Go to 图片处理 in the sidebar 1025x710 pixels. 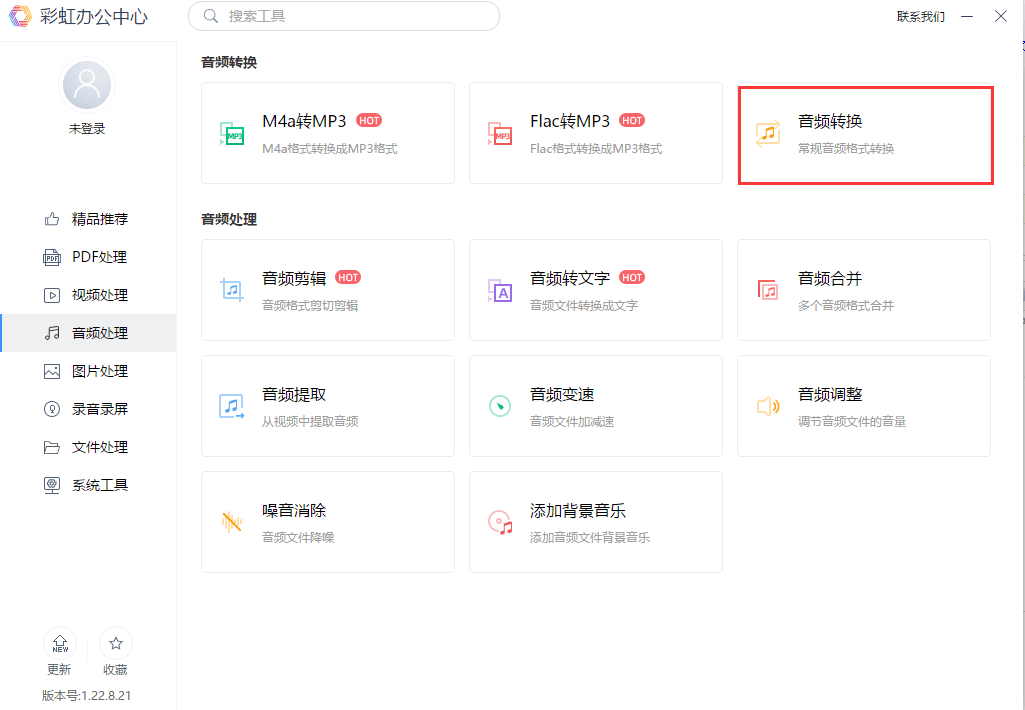point(88,371)
